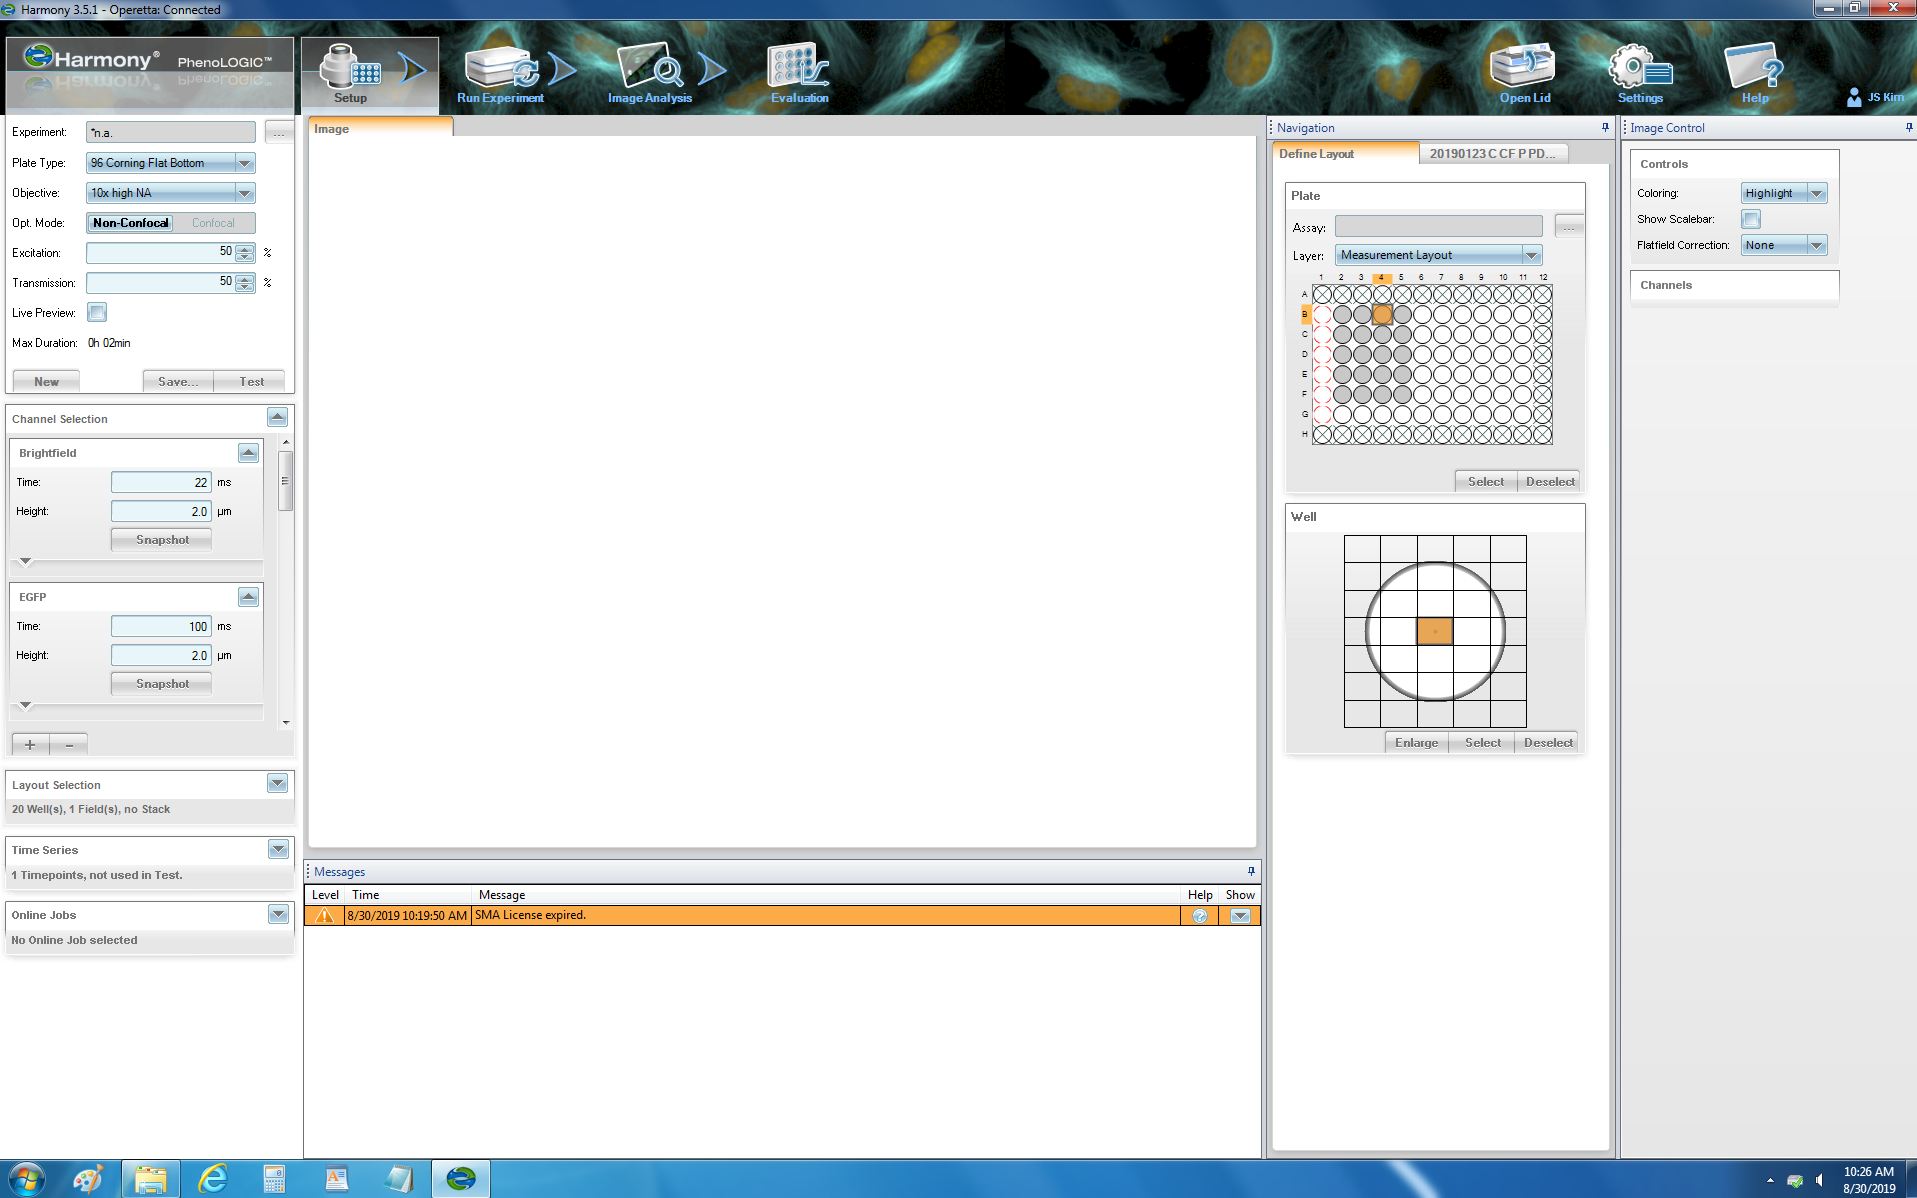Open the Settings gear icon
This screenshot has width=1917, height=1198.
1639,73
